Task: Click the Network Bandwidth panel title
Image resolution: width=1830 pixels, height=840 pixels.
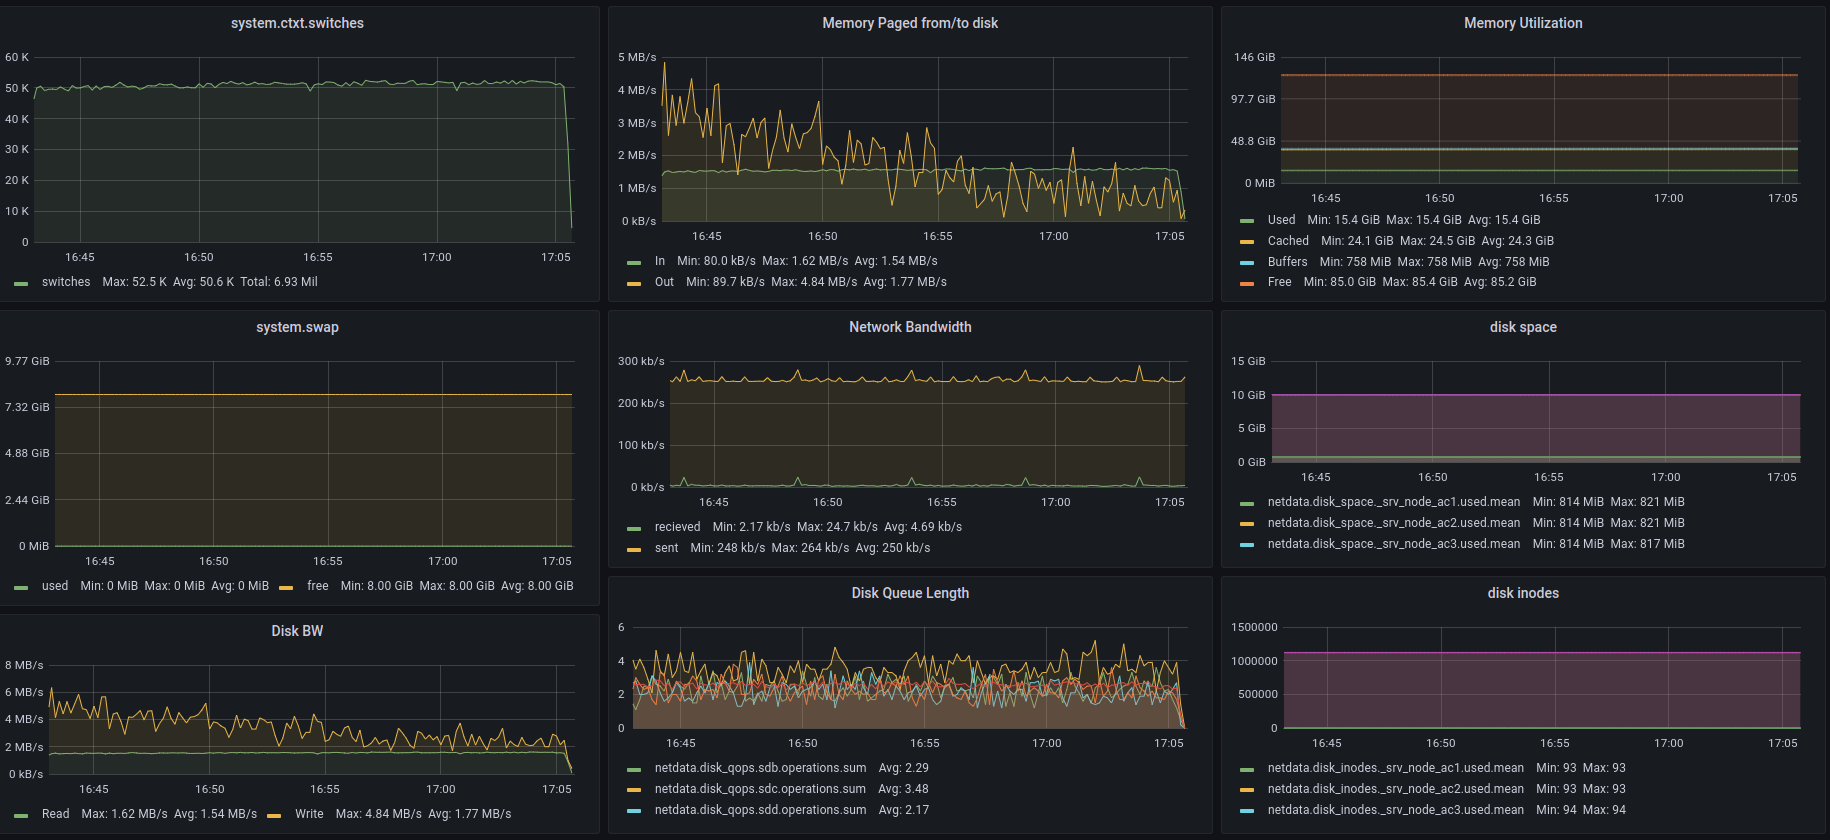Action: tap(909, 327)
